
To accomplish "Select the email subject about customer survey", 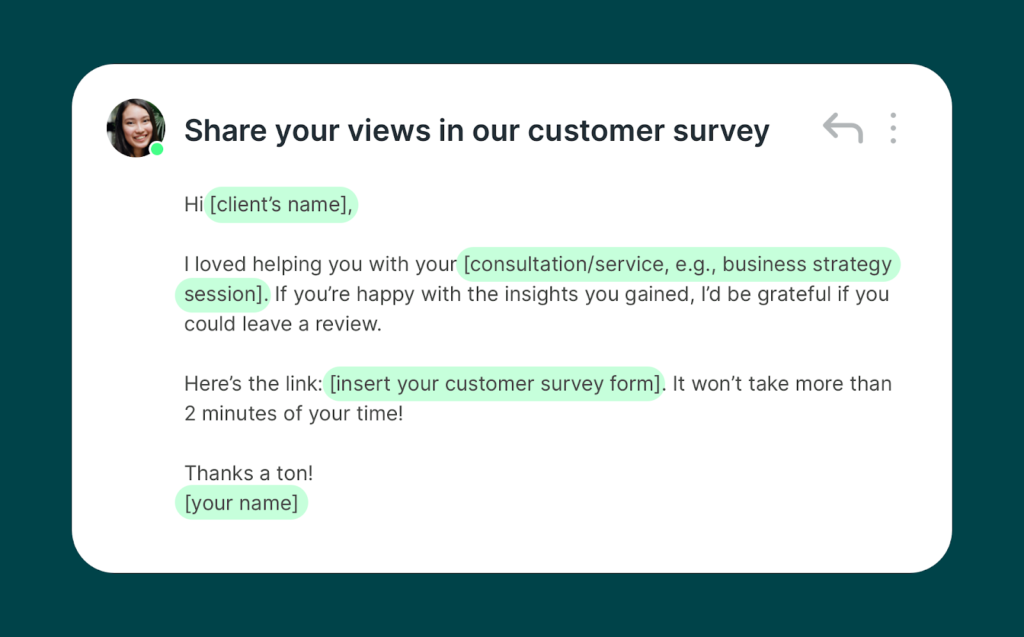I will click(476, 131).
